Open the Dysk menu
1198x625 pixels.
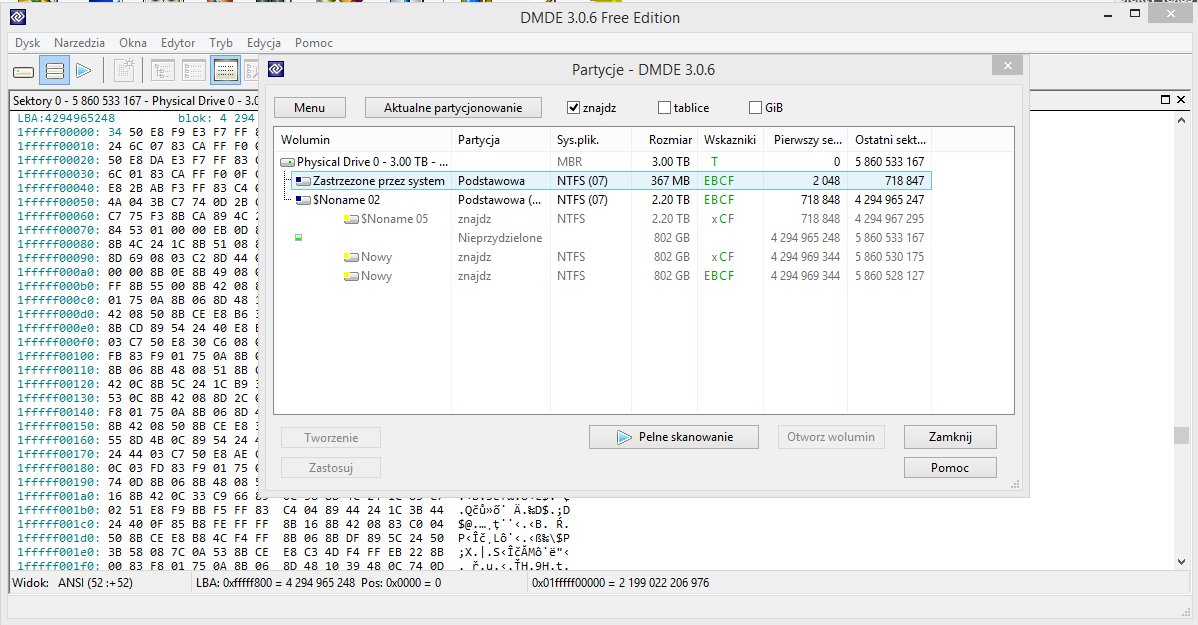(28, 43)
